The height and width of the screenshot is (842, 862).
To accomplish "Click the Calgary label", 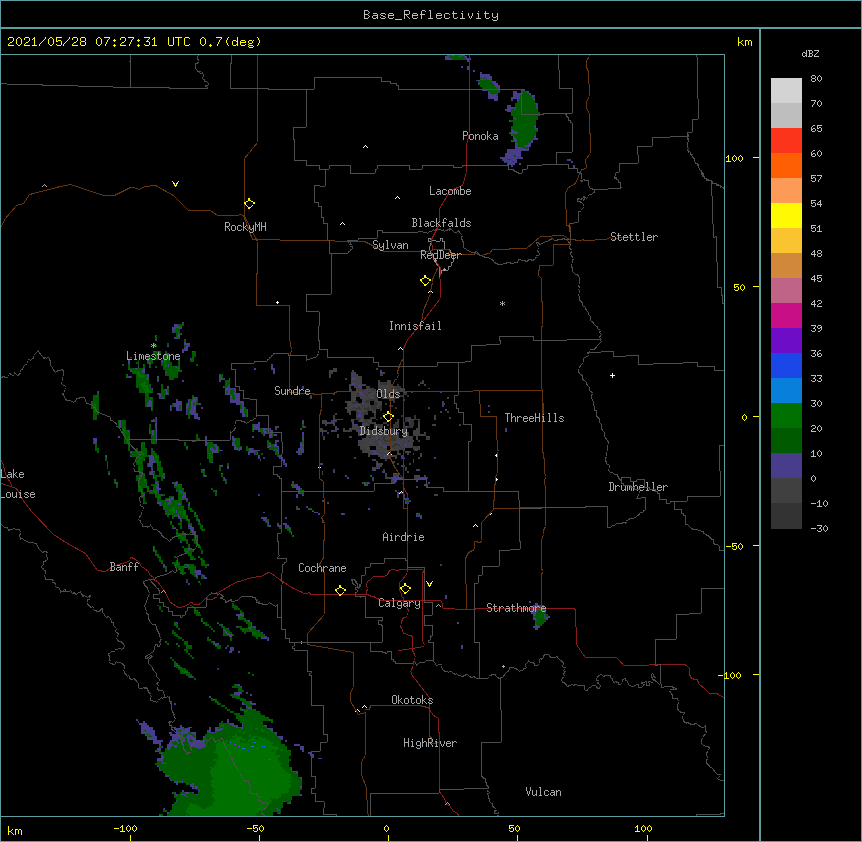I will coord(399,603).
